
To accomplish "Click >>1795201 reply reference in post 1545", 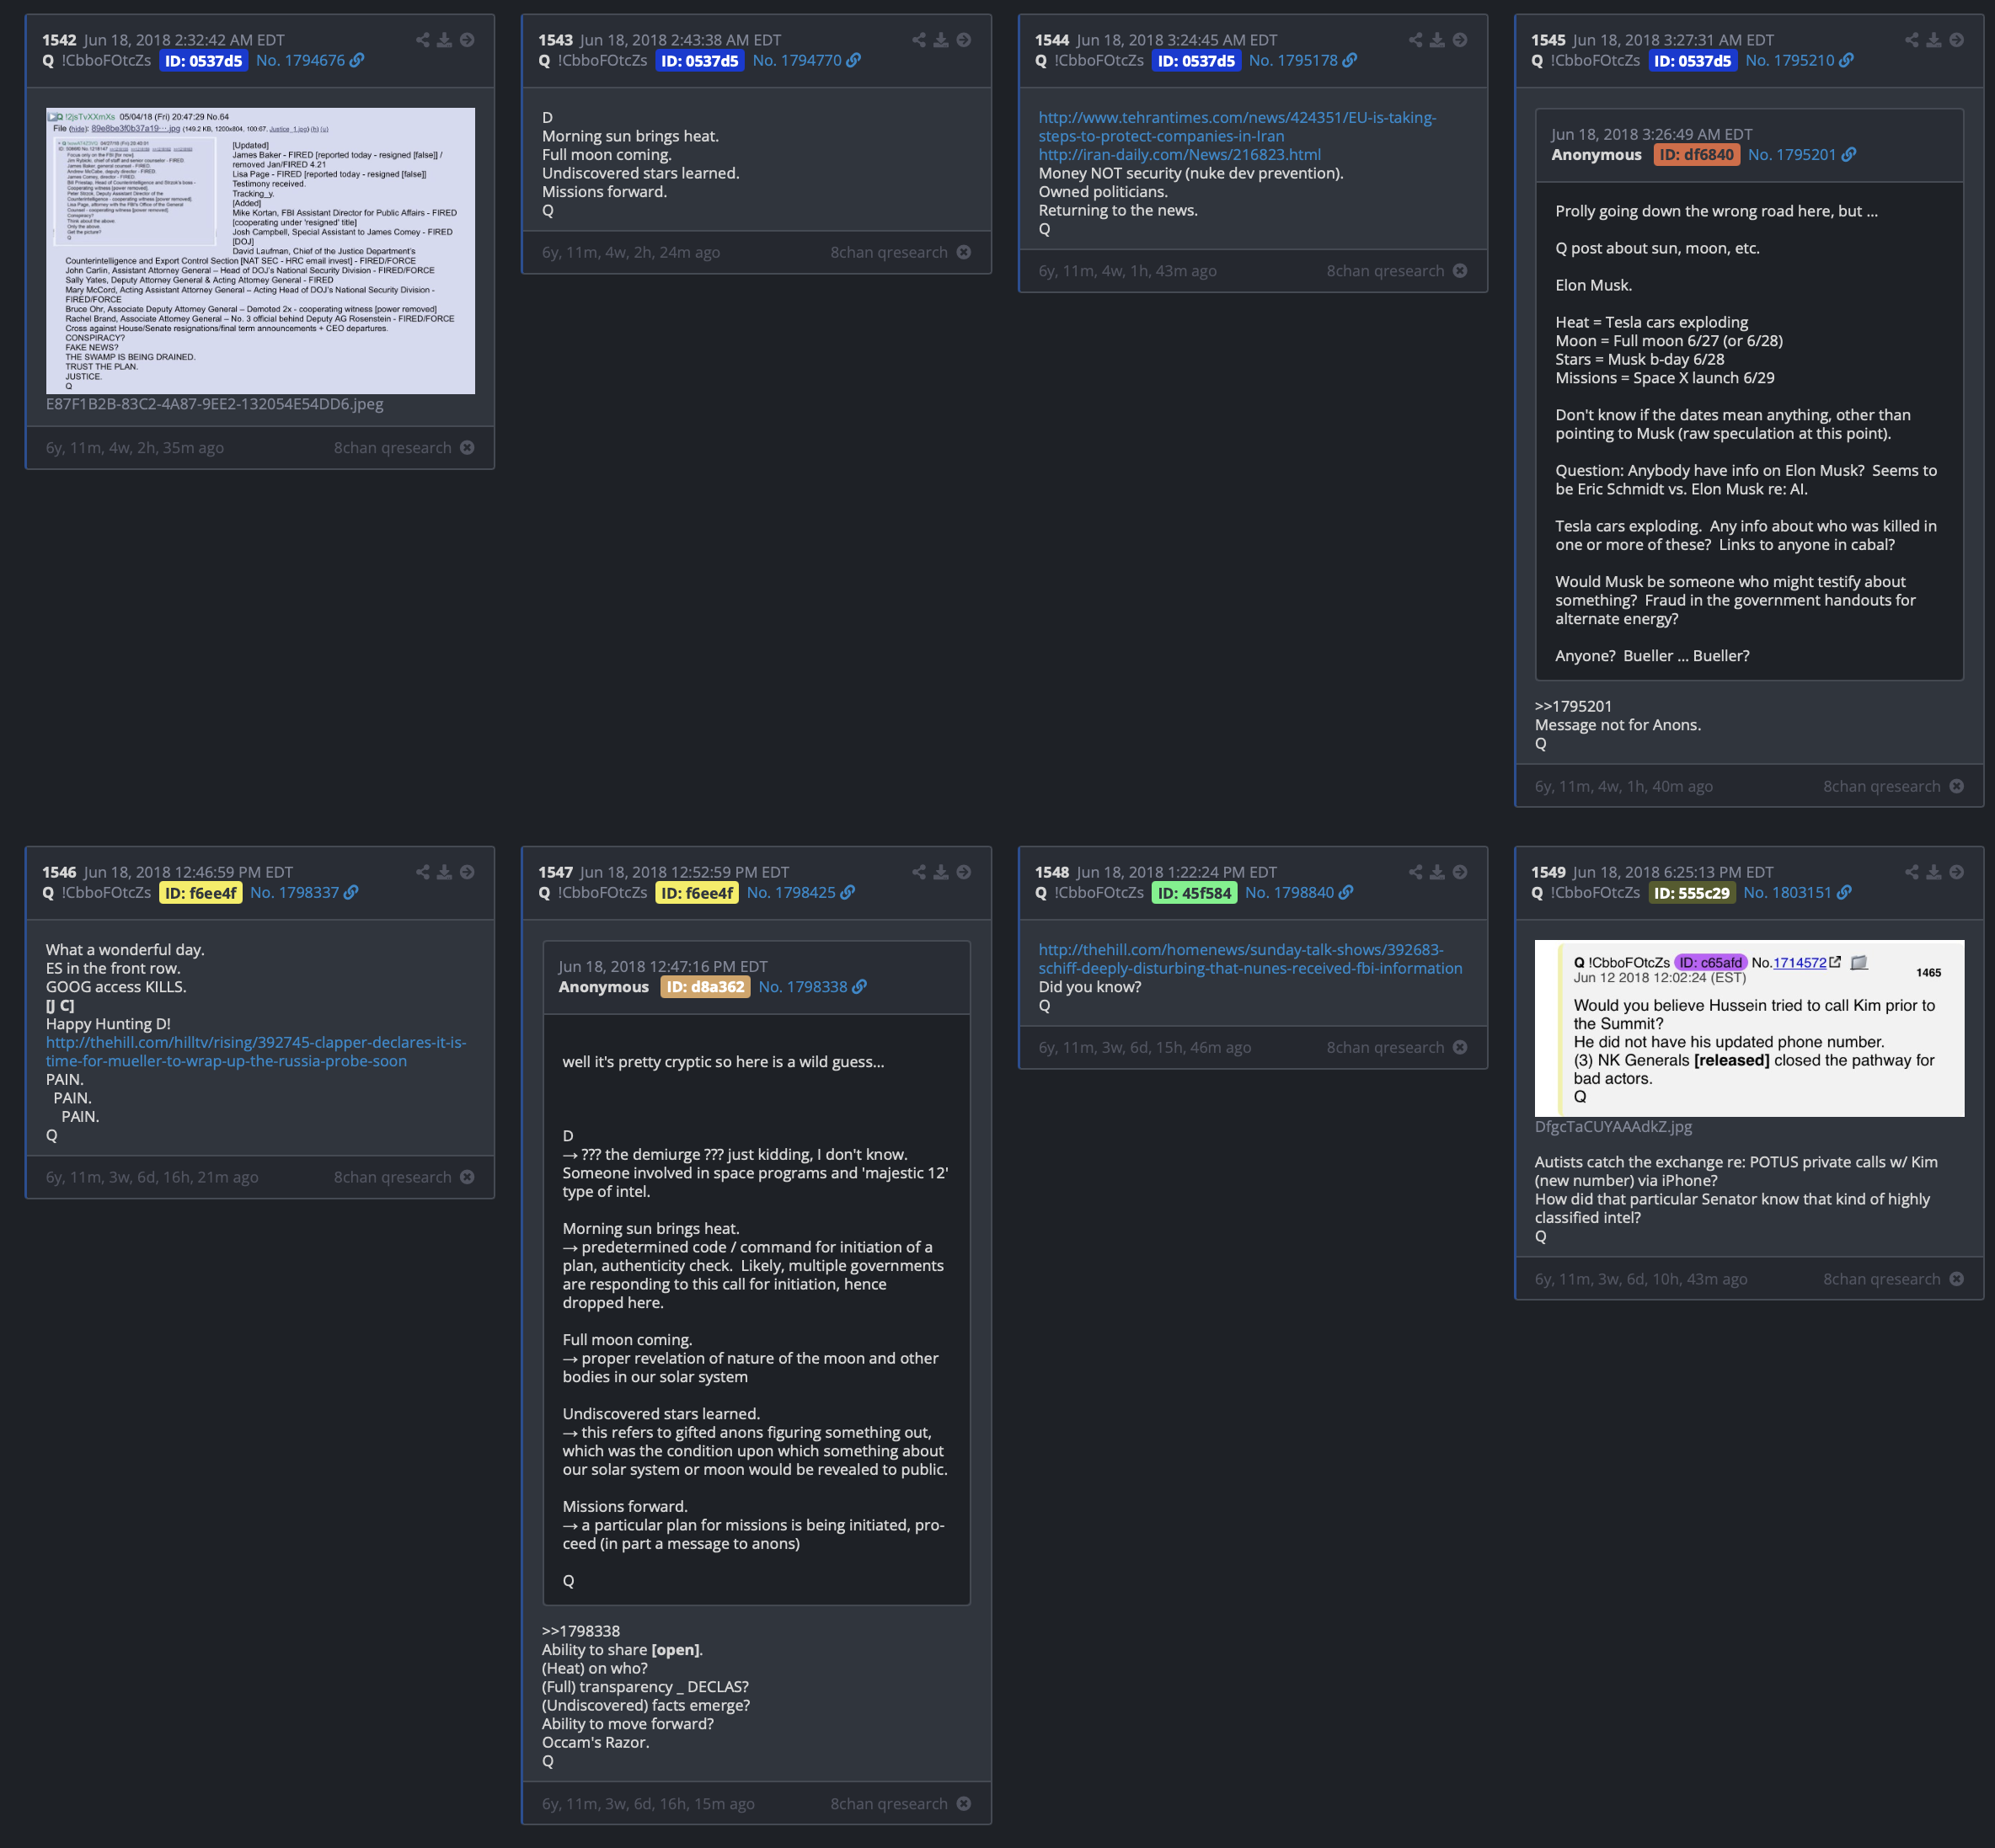I will coord(1573,706).
